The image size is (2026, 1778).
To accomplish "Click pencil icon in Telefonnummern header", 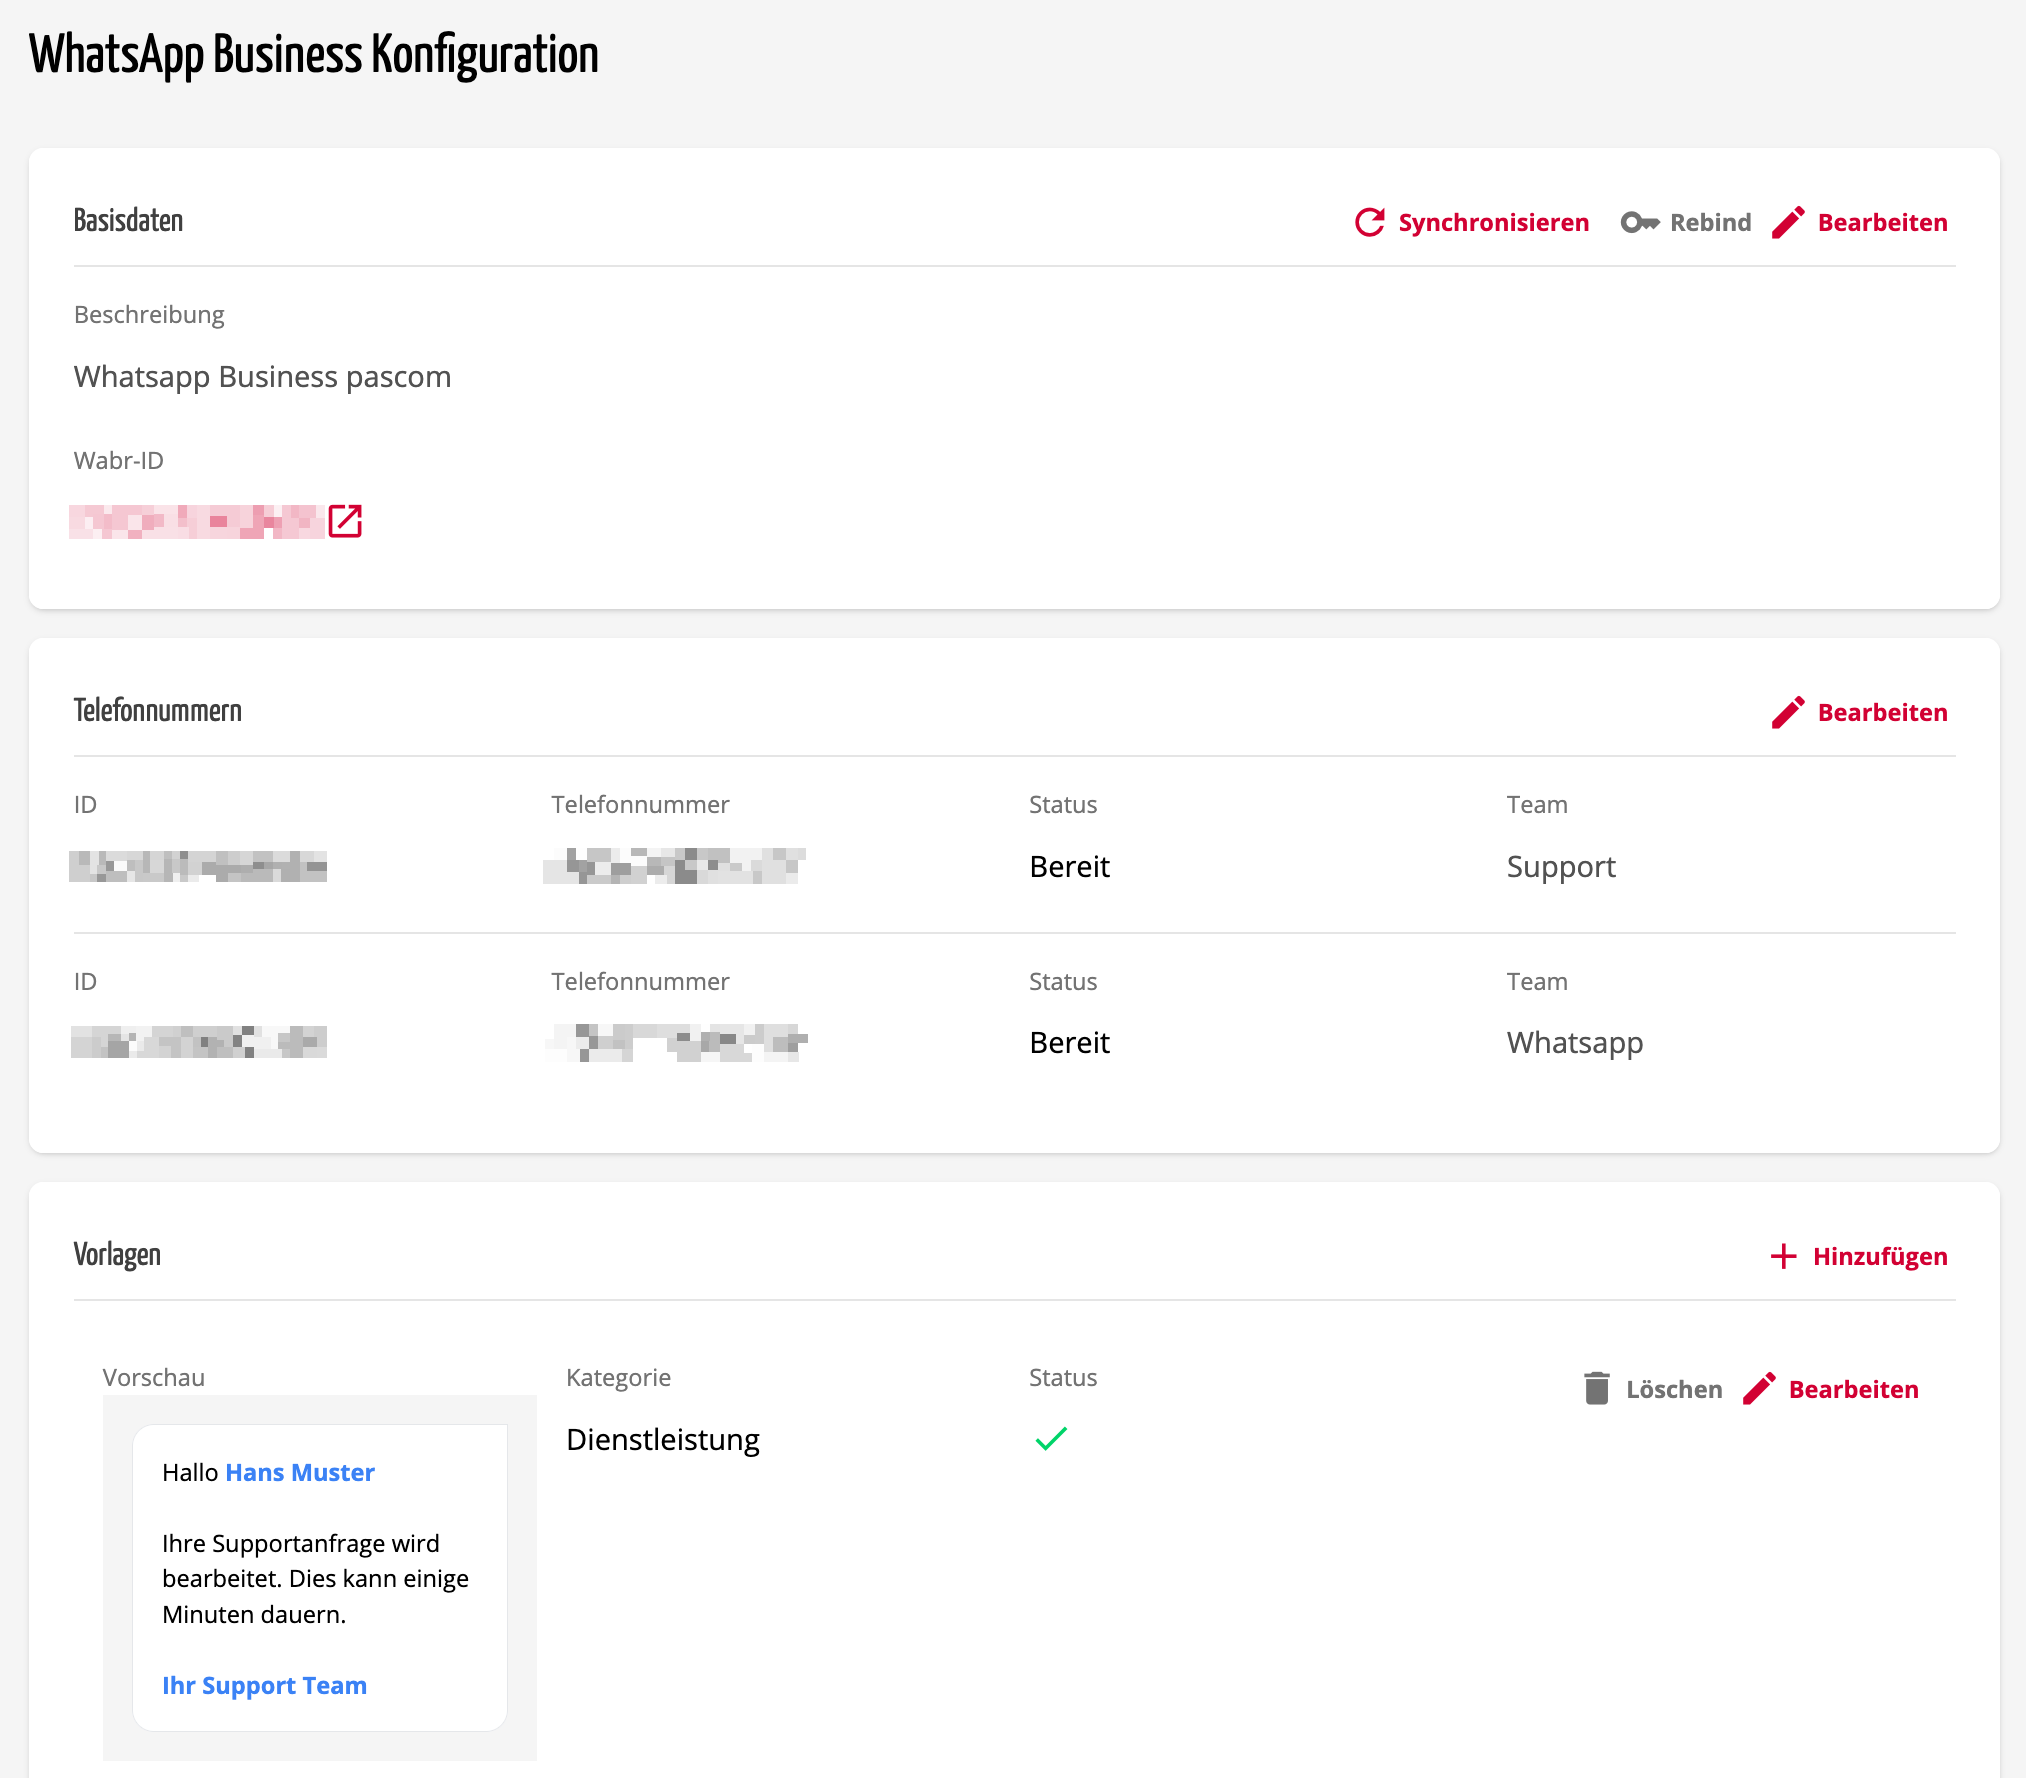I will pyautogui.click(x=1788, y=712).
